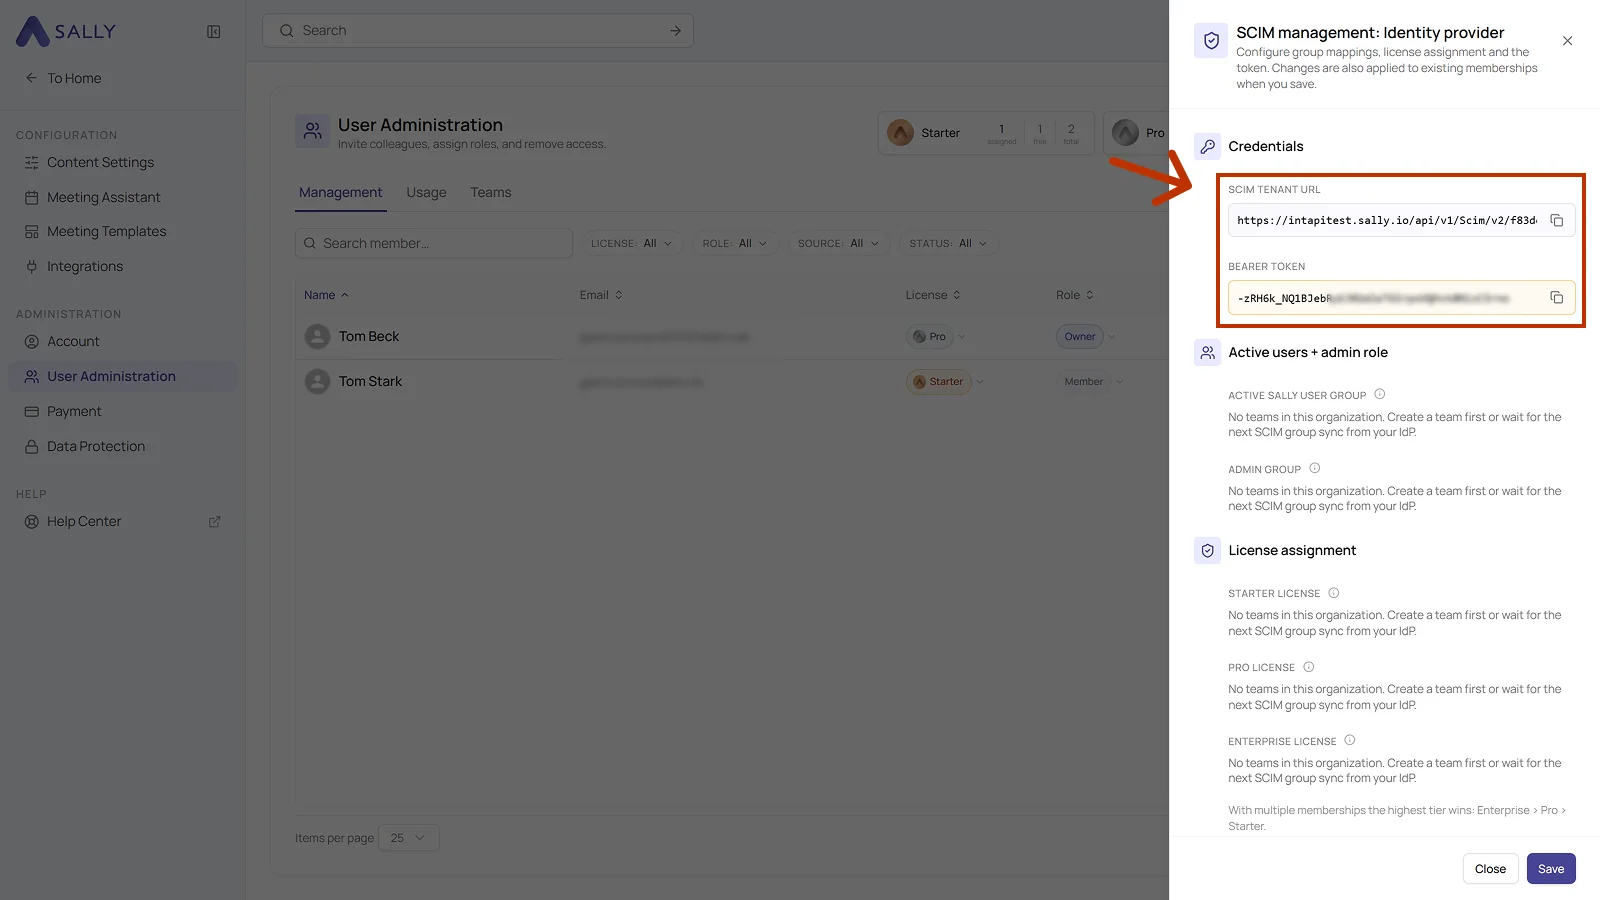The height and width of the screenshot is (900, 1600).
Task: Close the SCIM management panel with X
Action: pos(1567,41)
